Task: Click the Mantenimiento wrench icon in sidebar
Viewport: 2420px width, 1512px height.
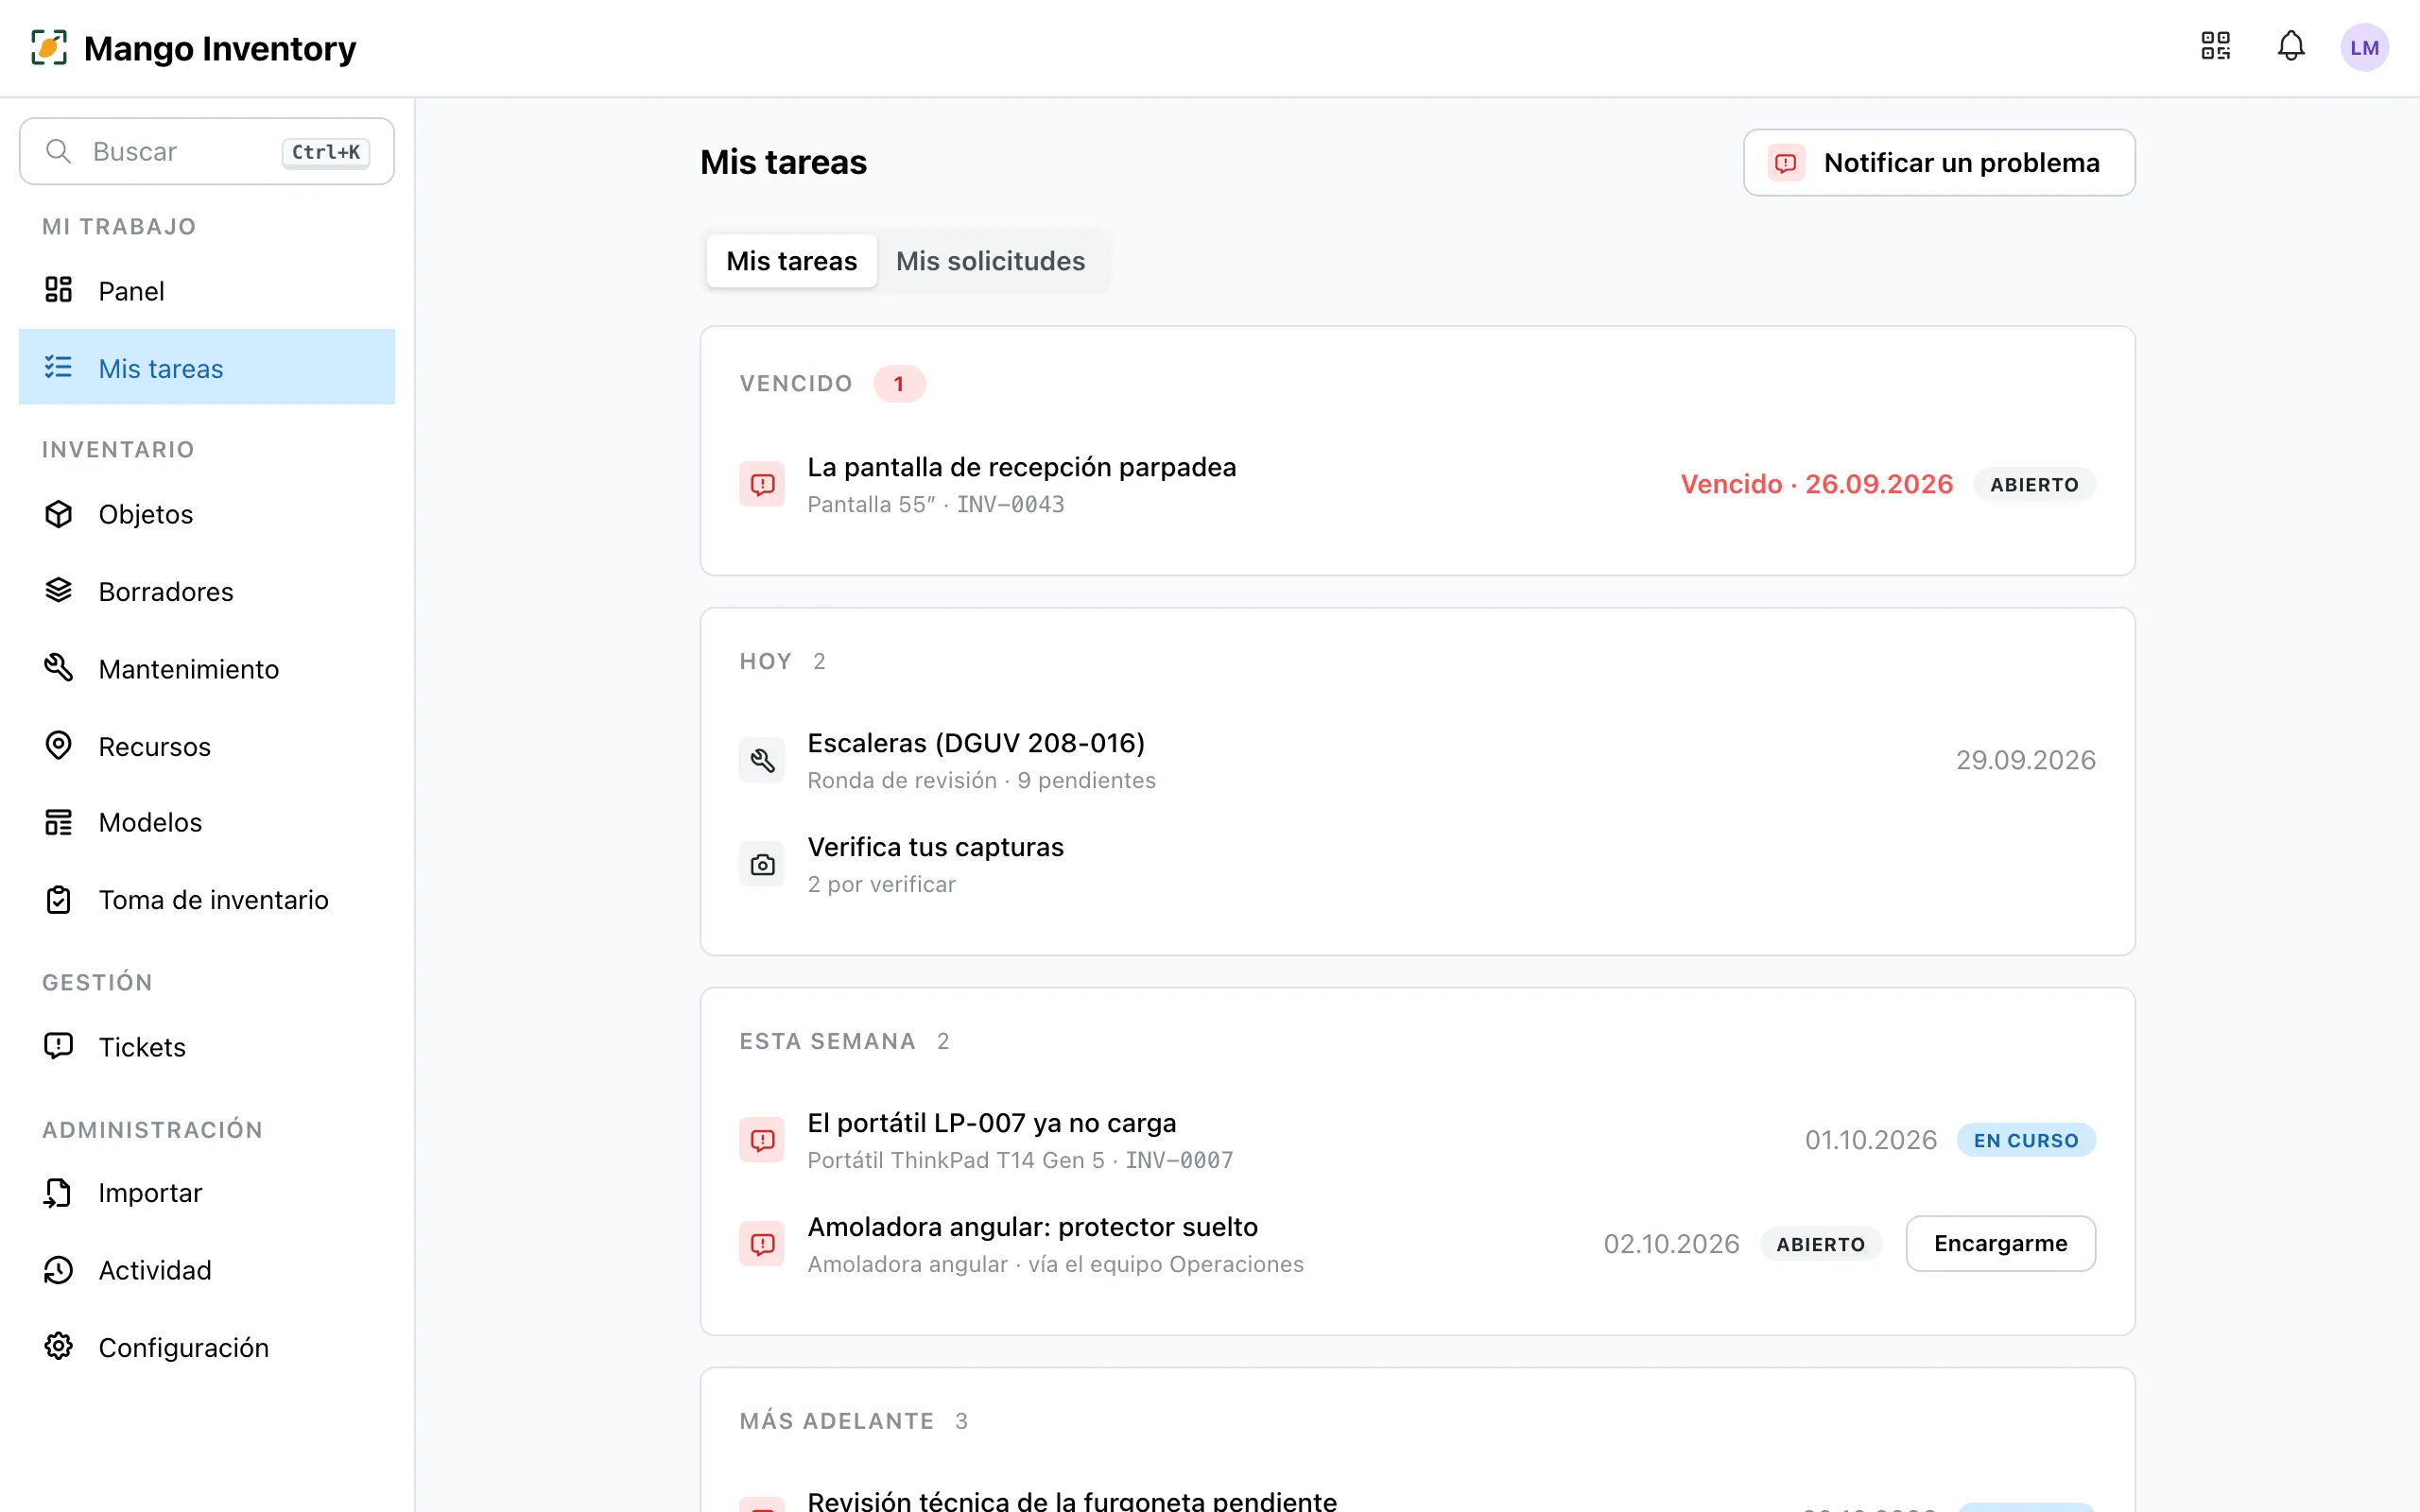Action: [x=59, y=668]
